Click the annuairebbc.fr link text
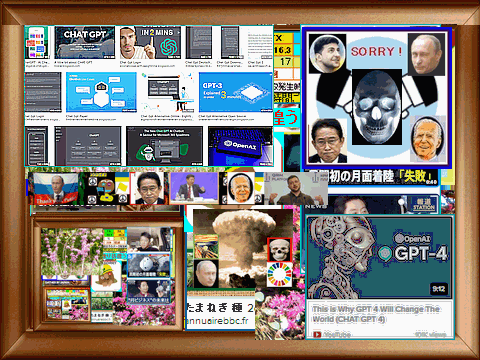Viewport: 480px width, 360px height. 218,321
